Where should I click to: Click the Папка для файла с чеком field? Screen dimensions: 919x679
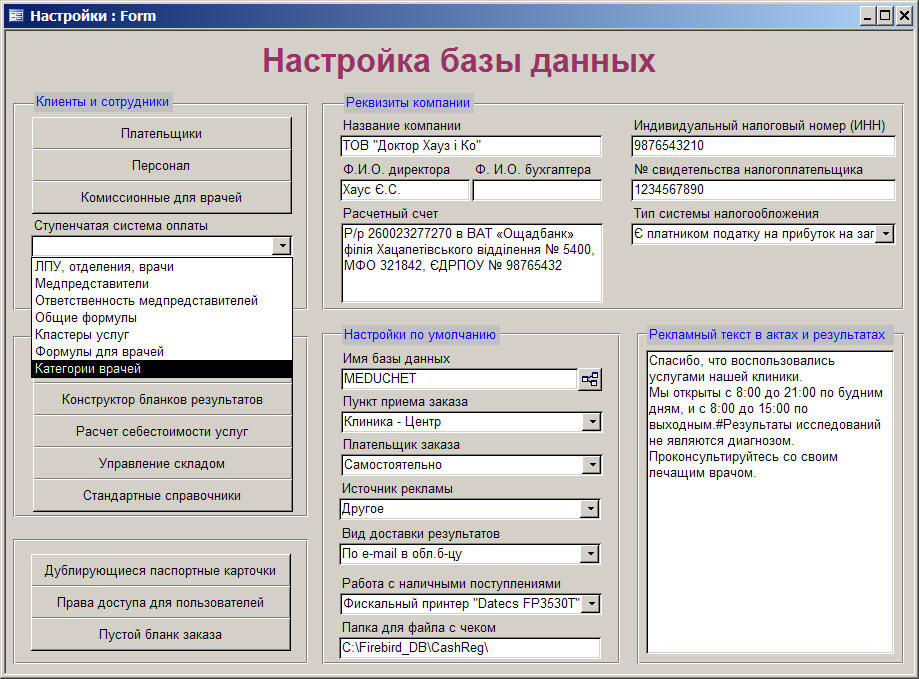(x=470, y=648)
